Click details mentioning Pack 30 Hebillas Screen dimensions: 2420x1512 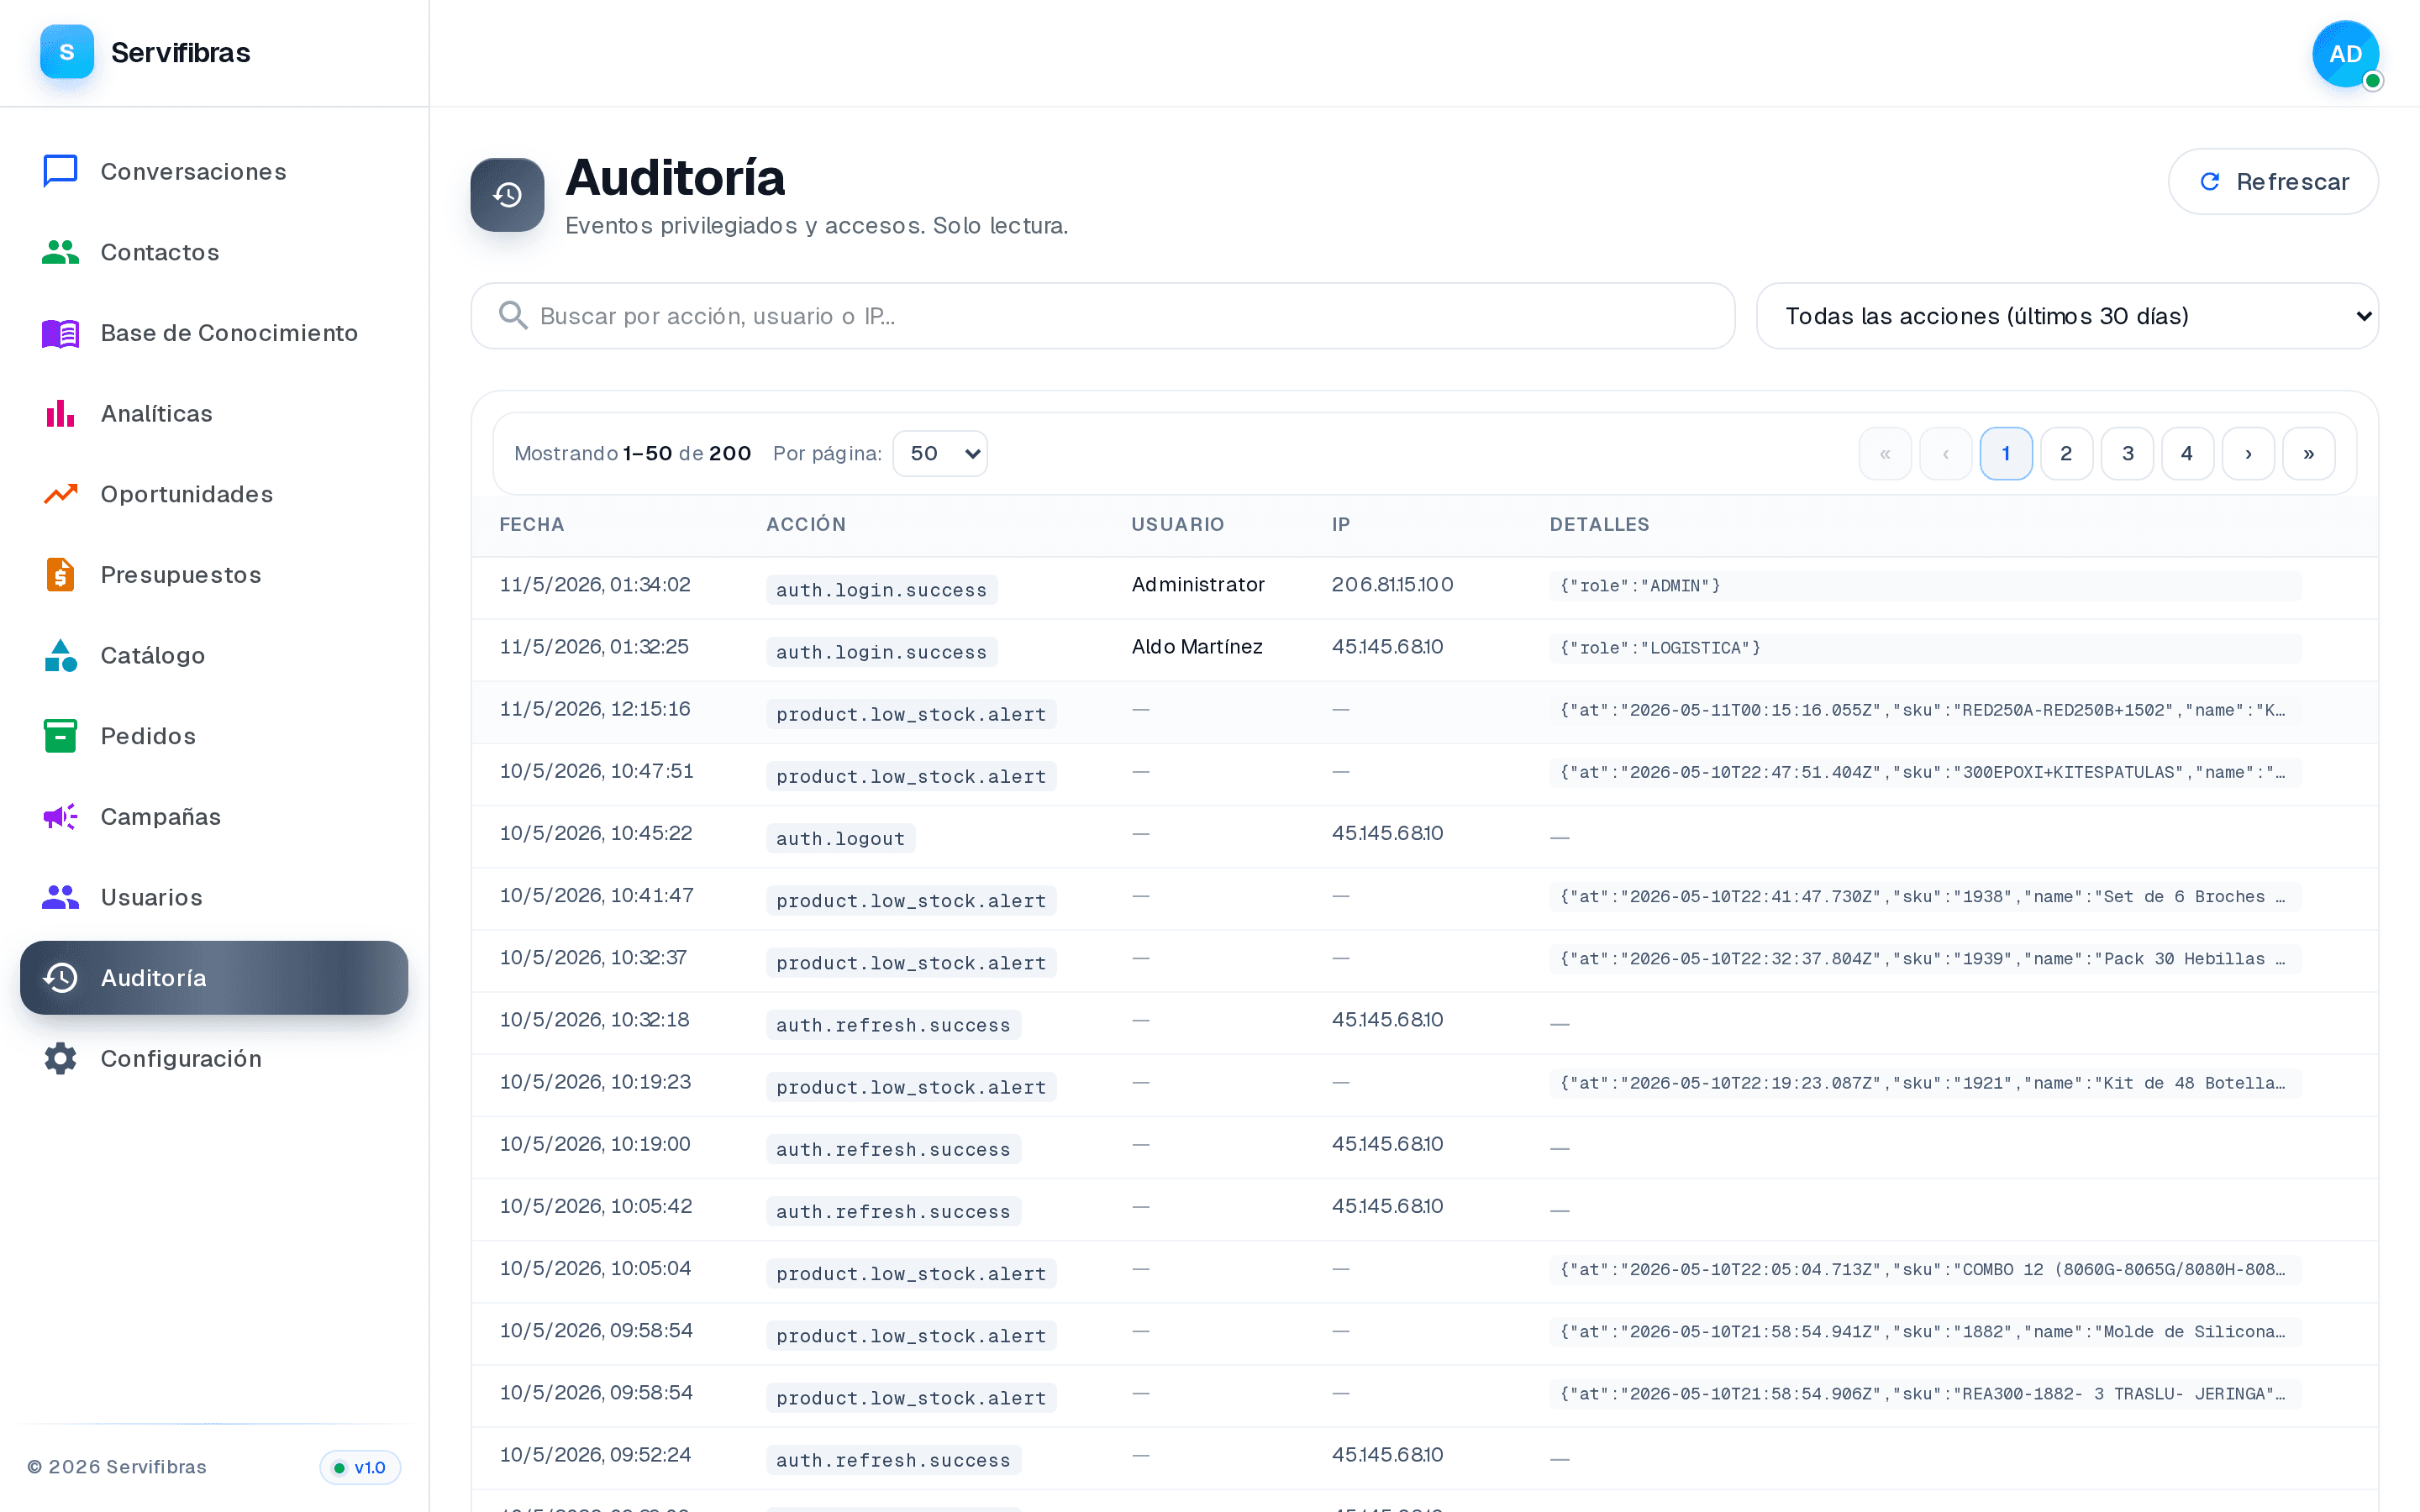[x=1925, y=959]
